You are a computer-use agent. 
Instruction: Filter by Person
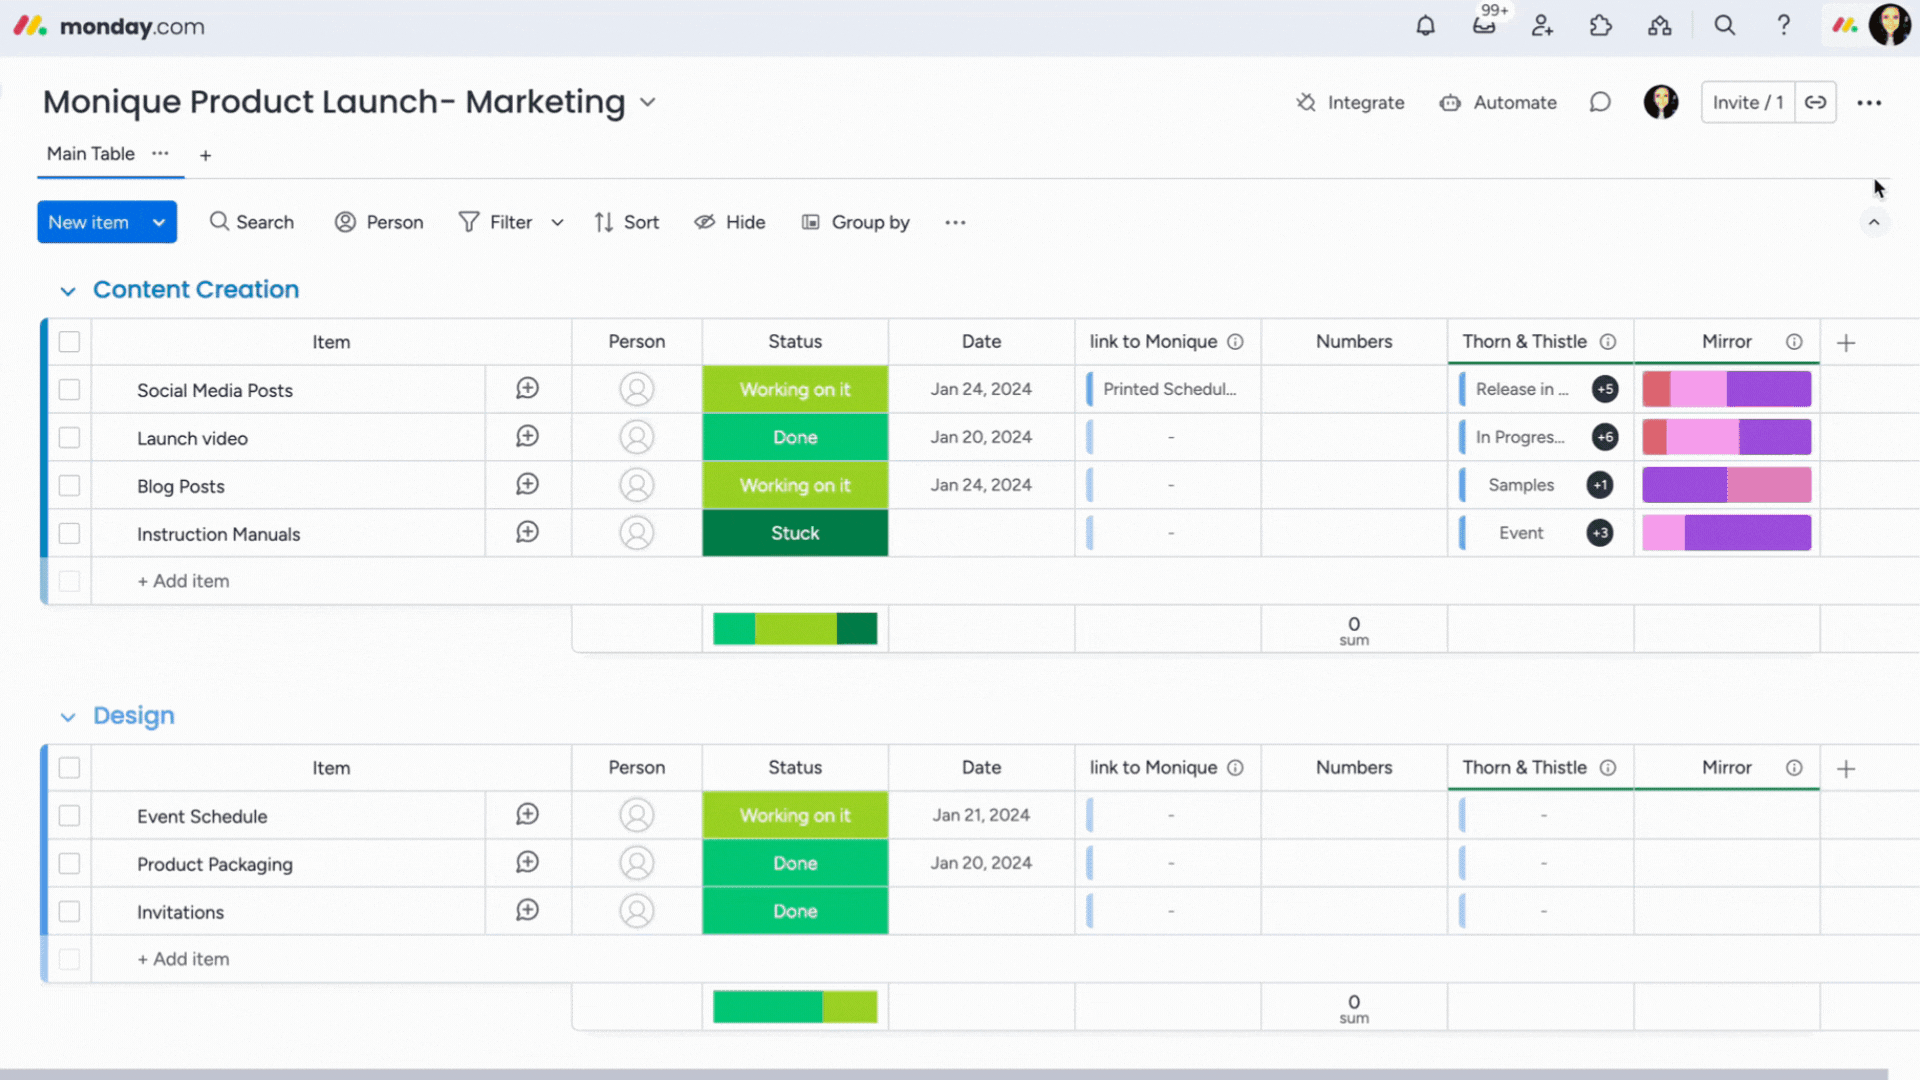(379, 222)
